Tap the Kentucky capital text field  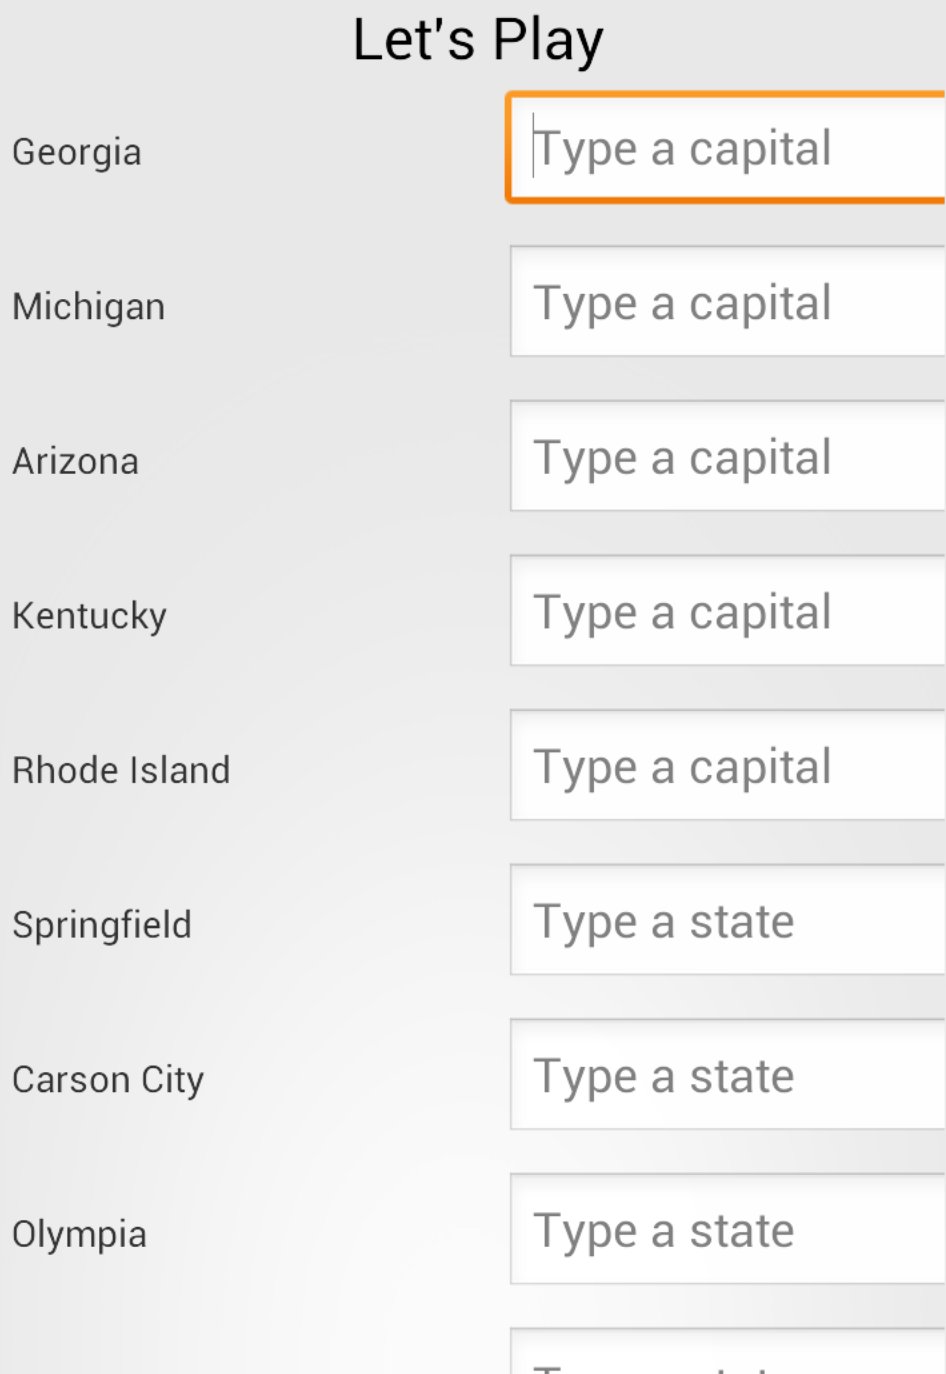click(x=727, y=611)
